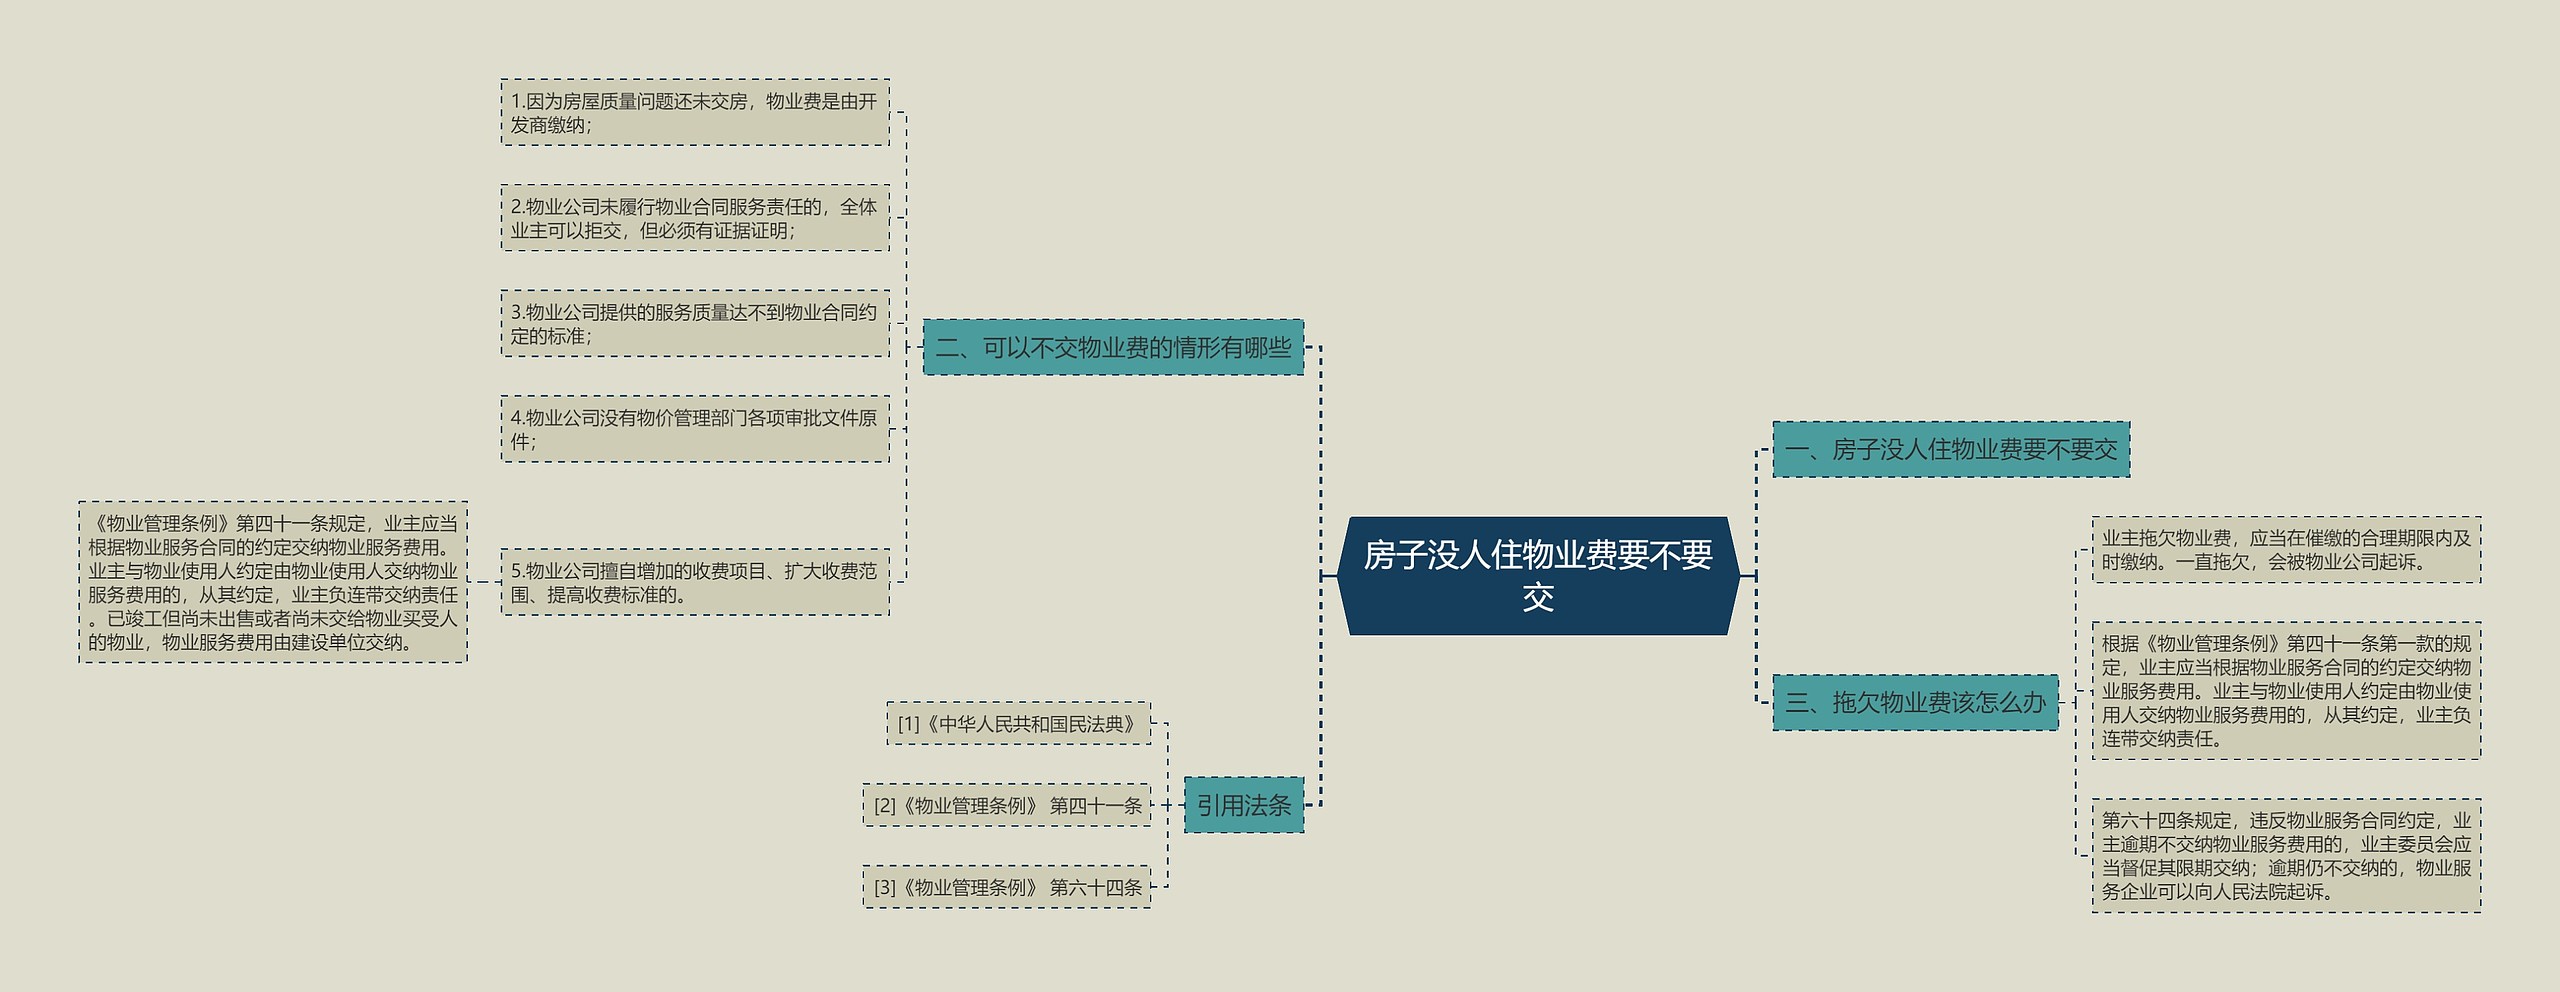This screenshot has height=992, width=2560.
Task: Open the reference [2]《物业管理条例》第四十一条
Action: click(x=1007, y=805)
